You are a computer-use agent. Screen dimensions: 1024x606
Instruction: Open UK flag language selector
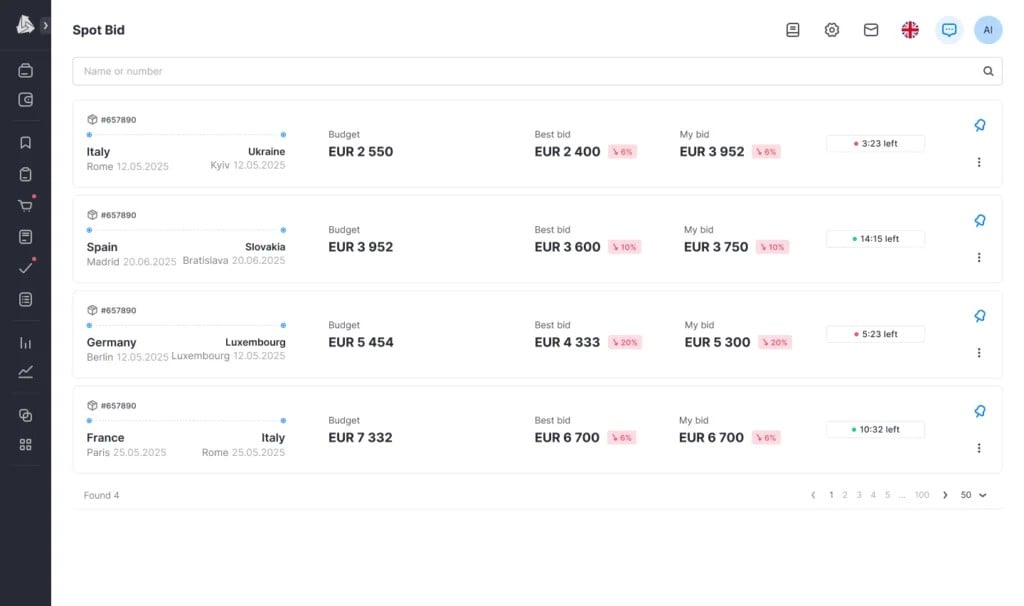point(910,30)
